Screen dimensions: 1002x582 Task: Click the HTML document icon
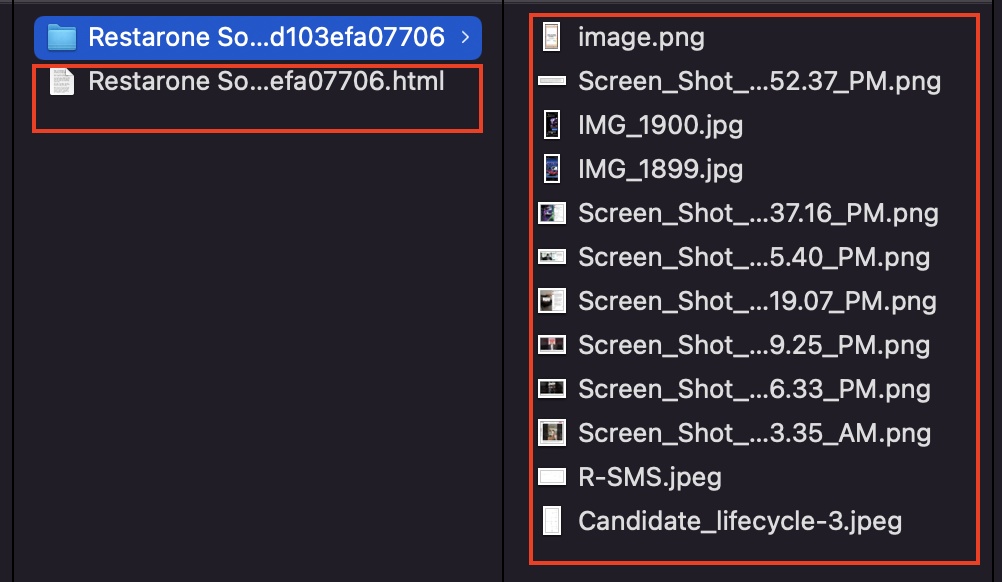click(x=61, y=81)
